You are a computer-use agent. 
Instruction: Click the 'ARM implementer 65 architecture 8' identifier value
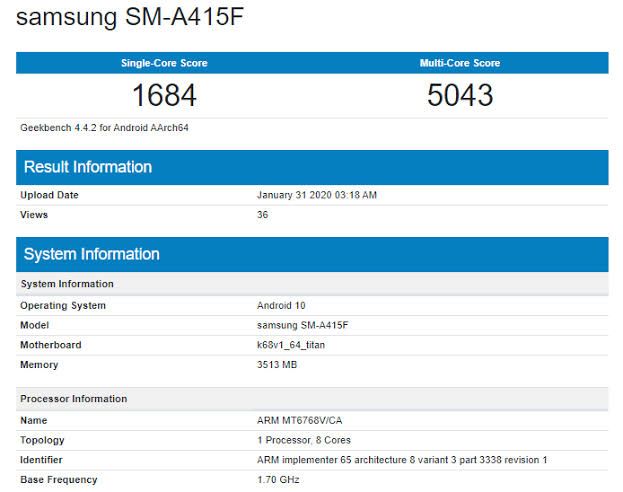coord(402,460)
